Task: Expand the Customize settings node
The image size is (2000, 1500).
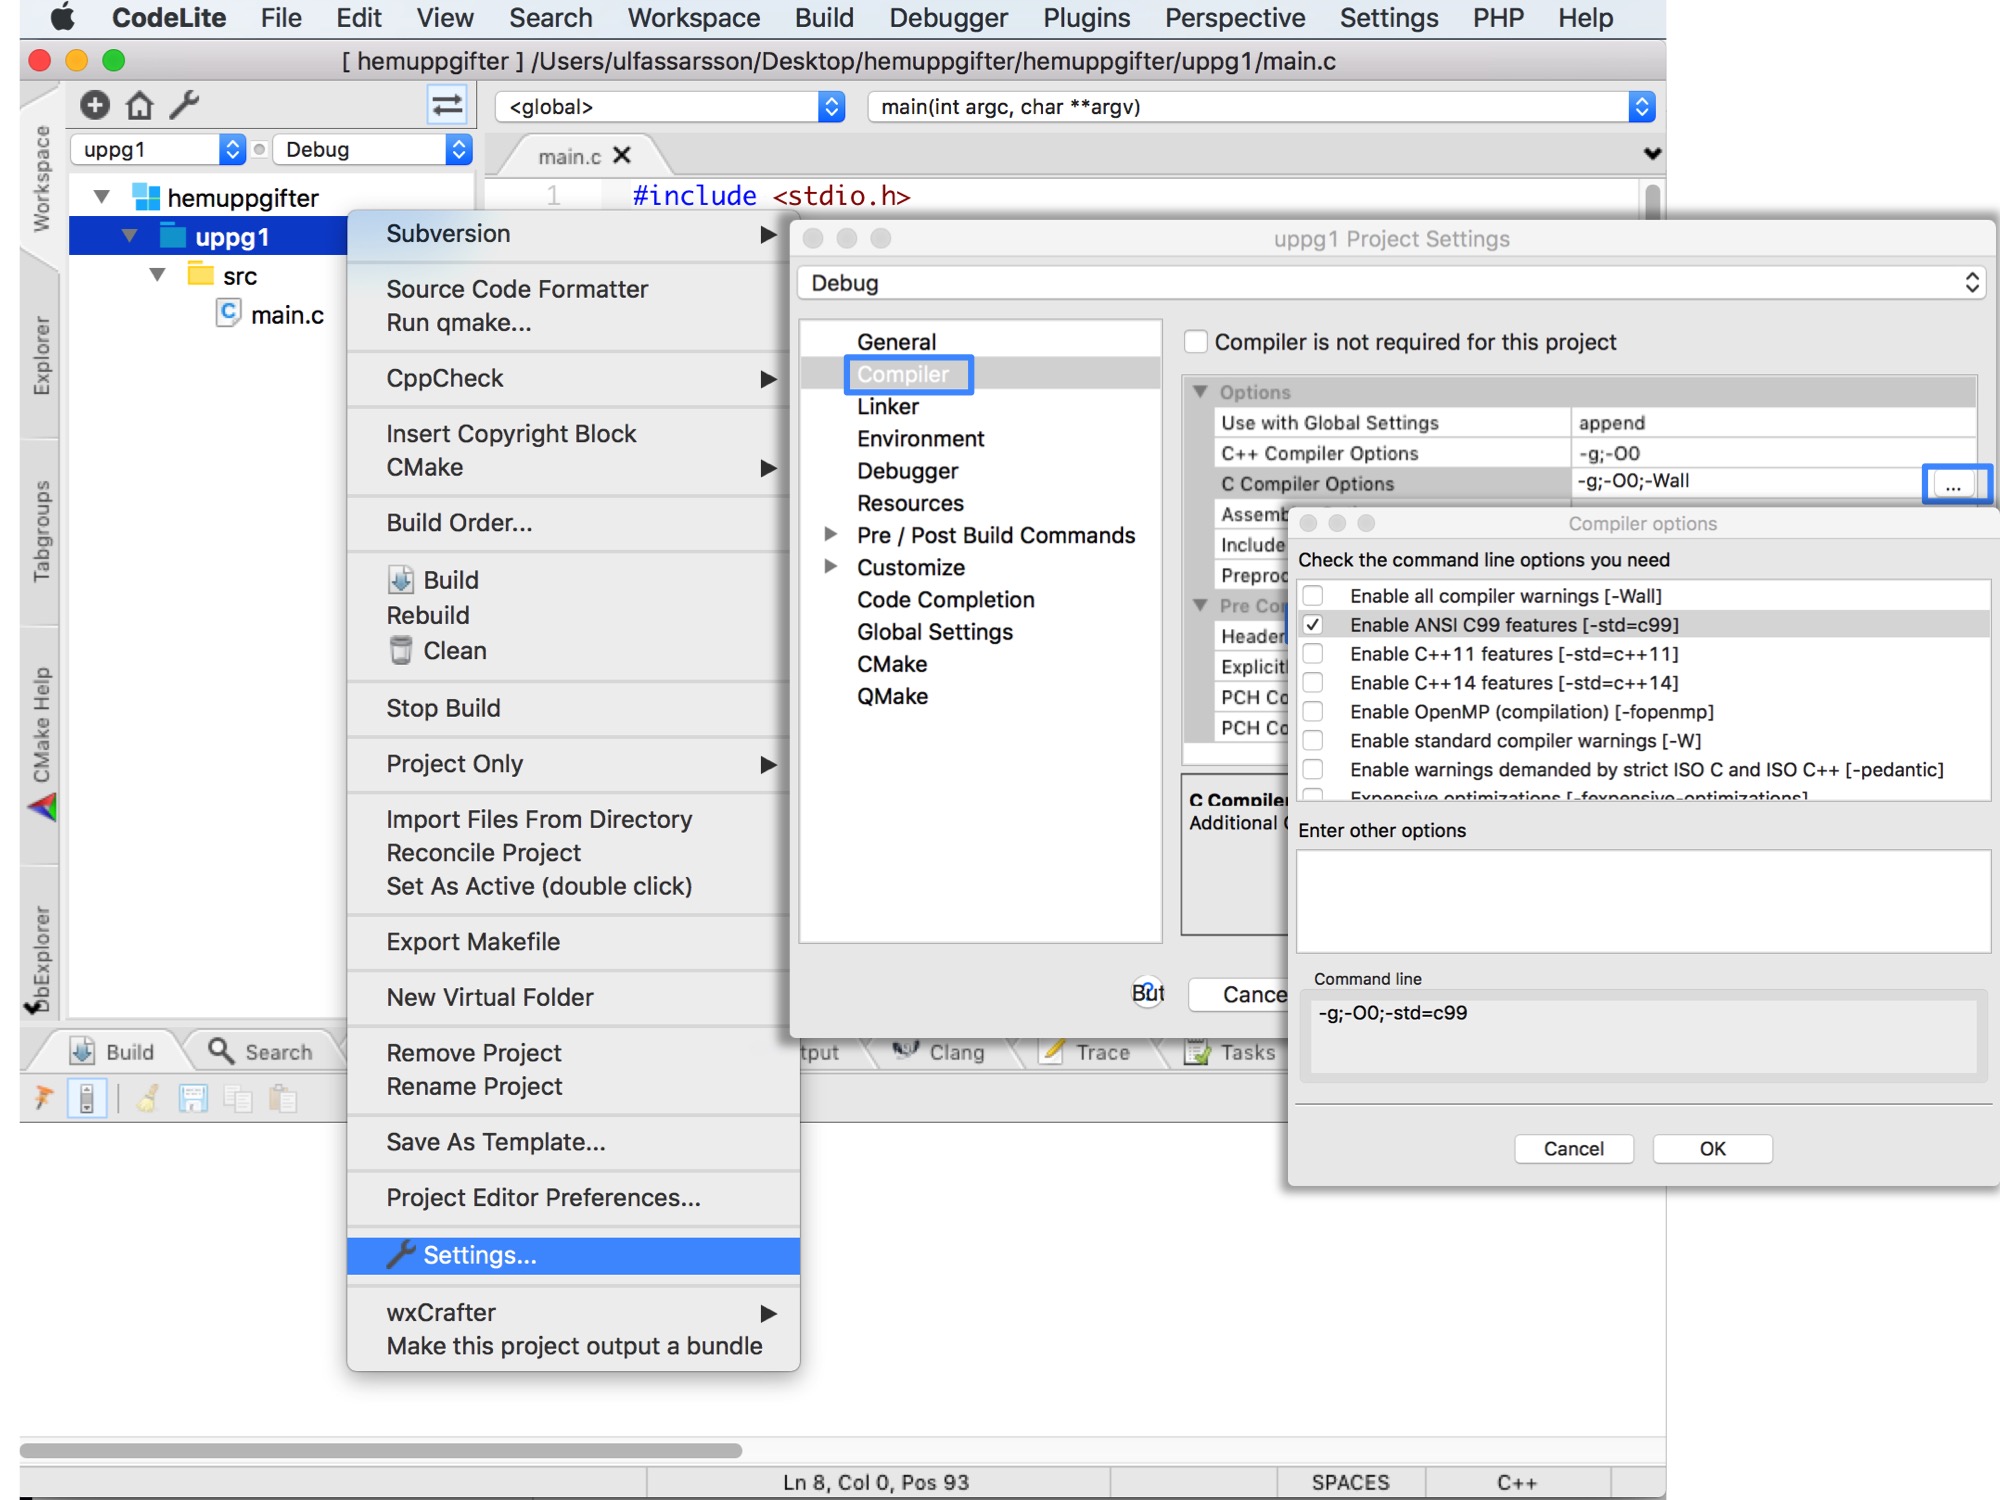Action: (x=830, y=566)
